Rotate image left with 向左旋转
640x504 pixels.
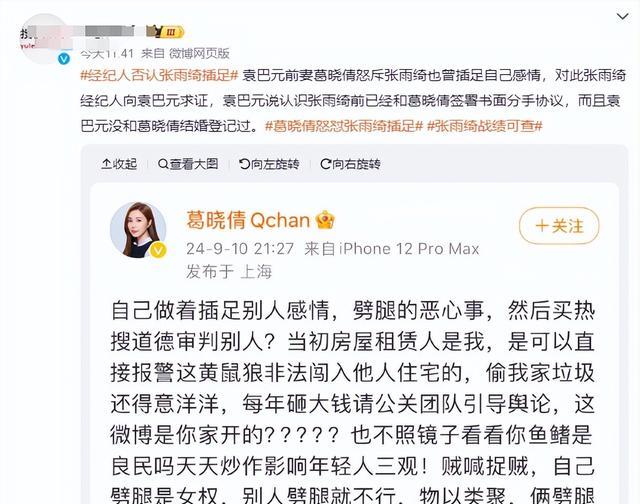point(269,164)
